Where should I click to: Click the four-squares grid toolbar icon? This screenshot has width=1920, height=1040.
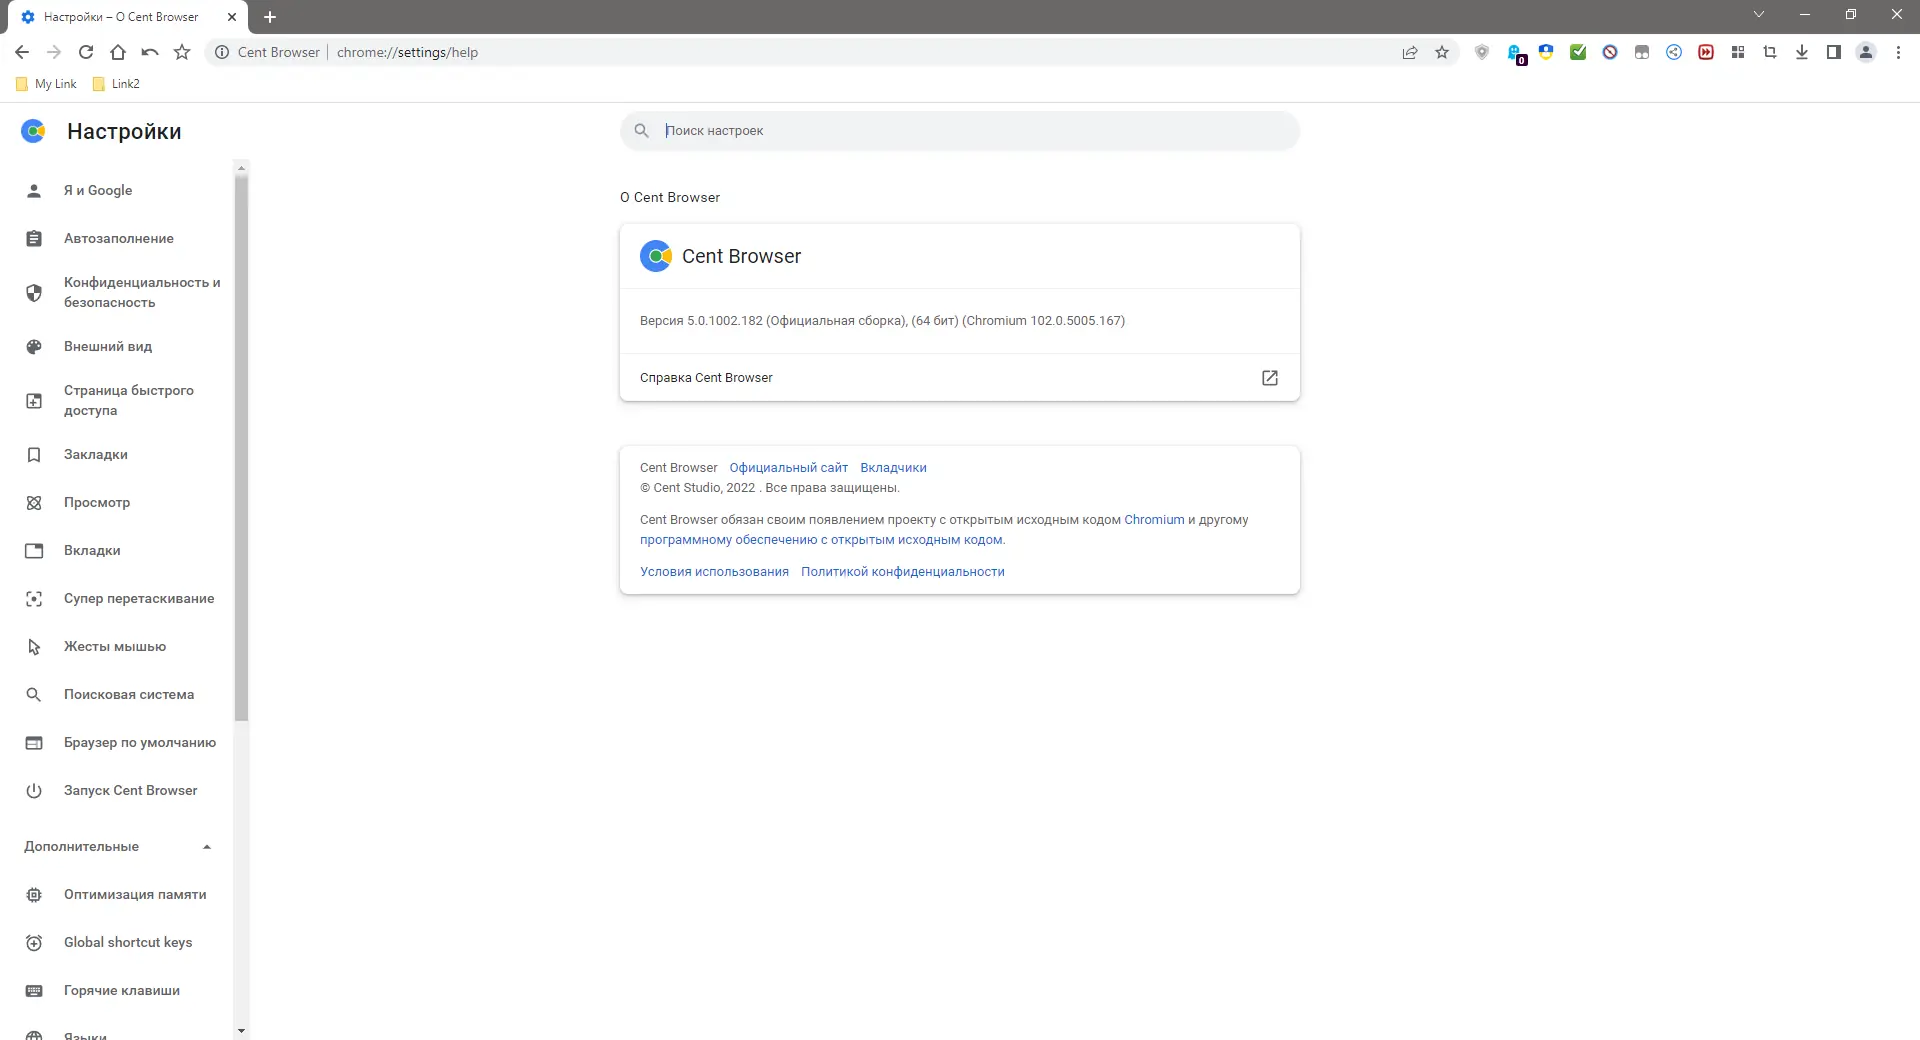1738,52
